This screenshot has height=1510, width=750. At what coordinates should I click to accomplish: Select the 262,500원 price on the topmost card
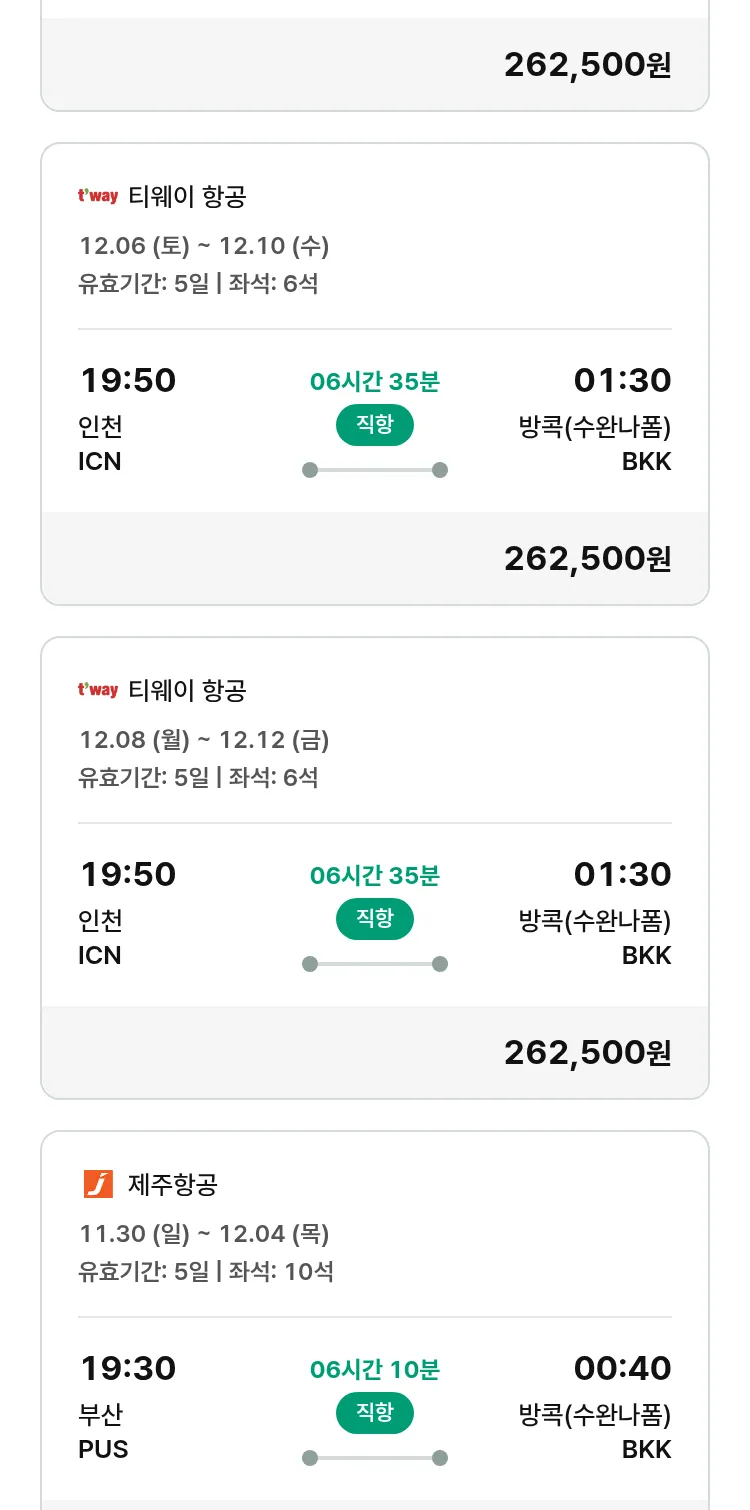coord(587,65)
